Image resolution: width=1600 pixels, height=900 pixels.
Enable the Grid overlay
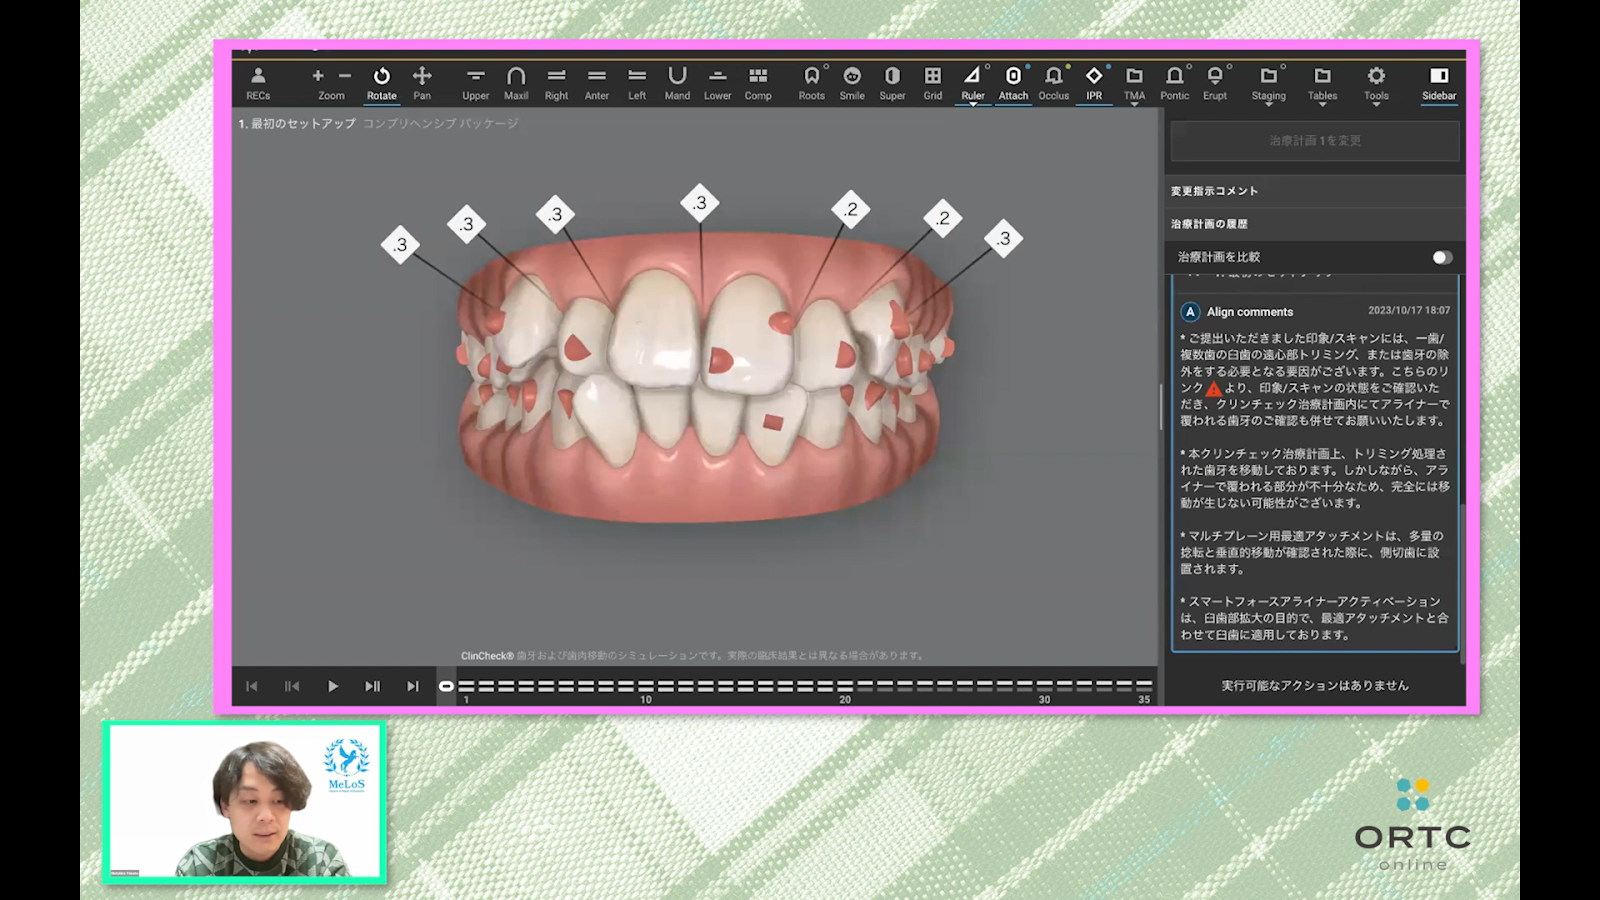932,83
